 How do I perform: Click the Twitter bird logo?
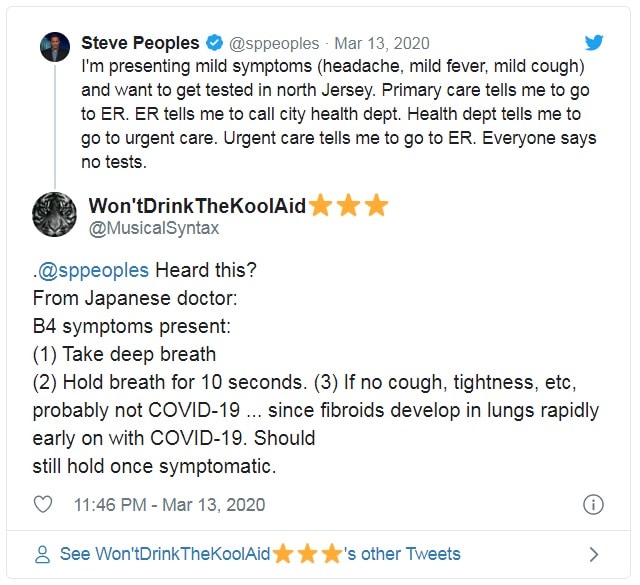click(x=595, y=42)
